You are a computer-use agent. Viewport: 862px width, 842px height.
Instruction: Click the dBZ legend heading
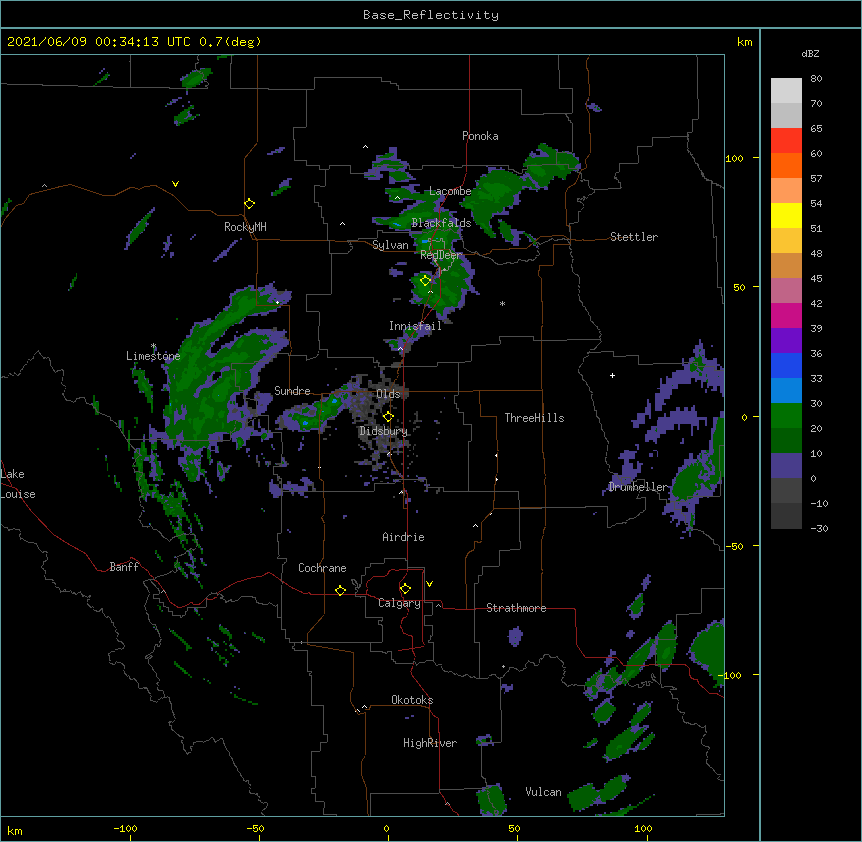[x=810, y=53]
